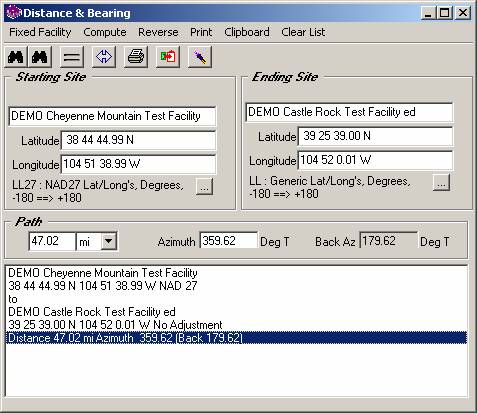The image size is (477, 413).
Task: Click the equals-sign compute toolbar icon
Action: pos(72,57)
